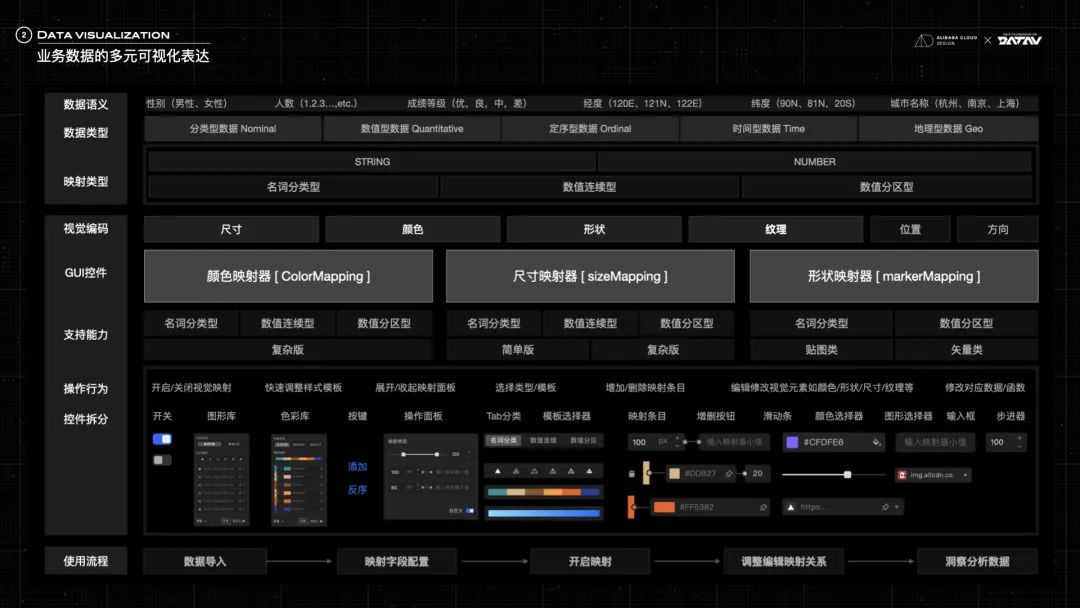Click the 输入映射最小值 field under 输入框

click(939, 442)
